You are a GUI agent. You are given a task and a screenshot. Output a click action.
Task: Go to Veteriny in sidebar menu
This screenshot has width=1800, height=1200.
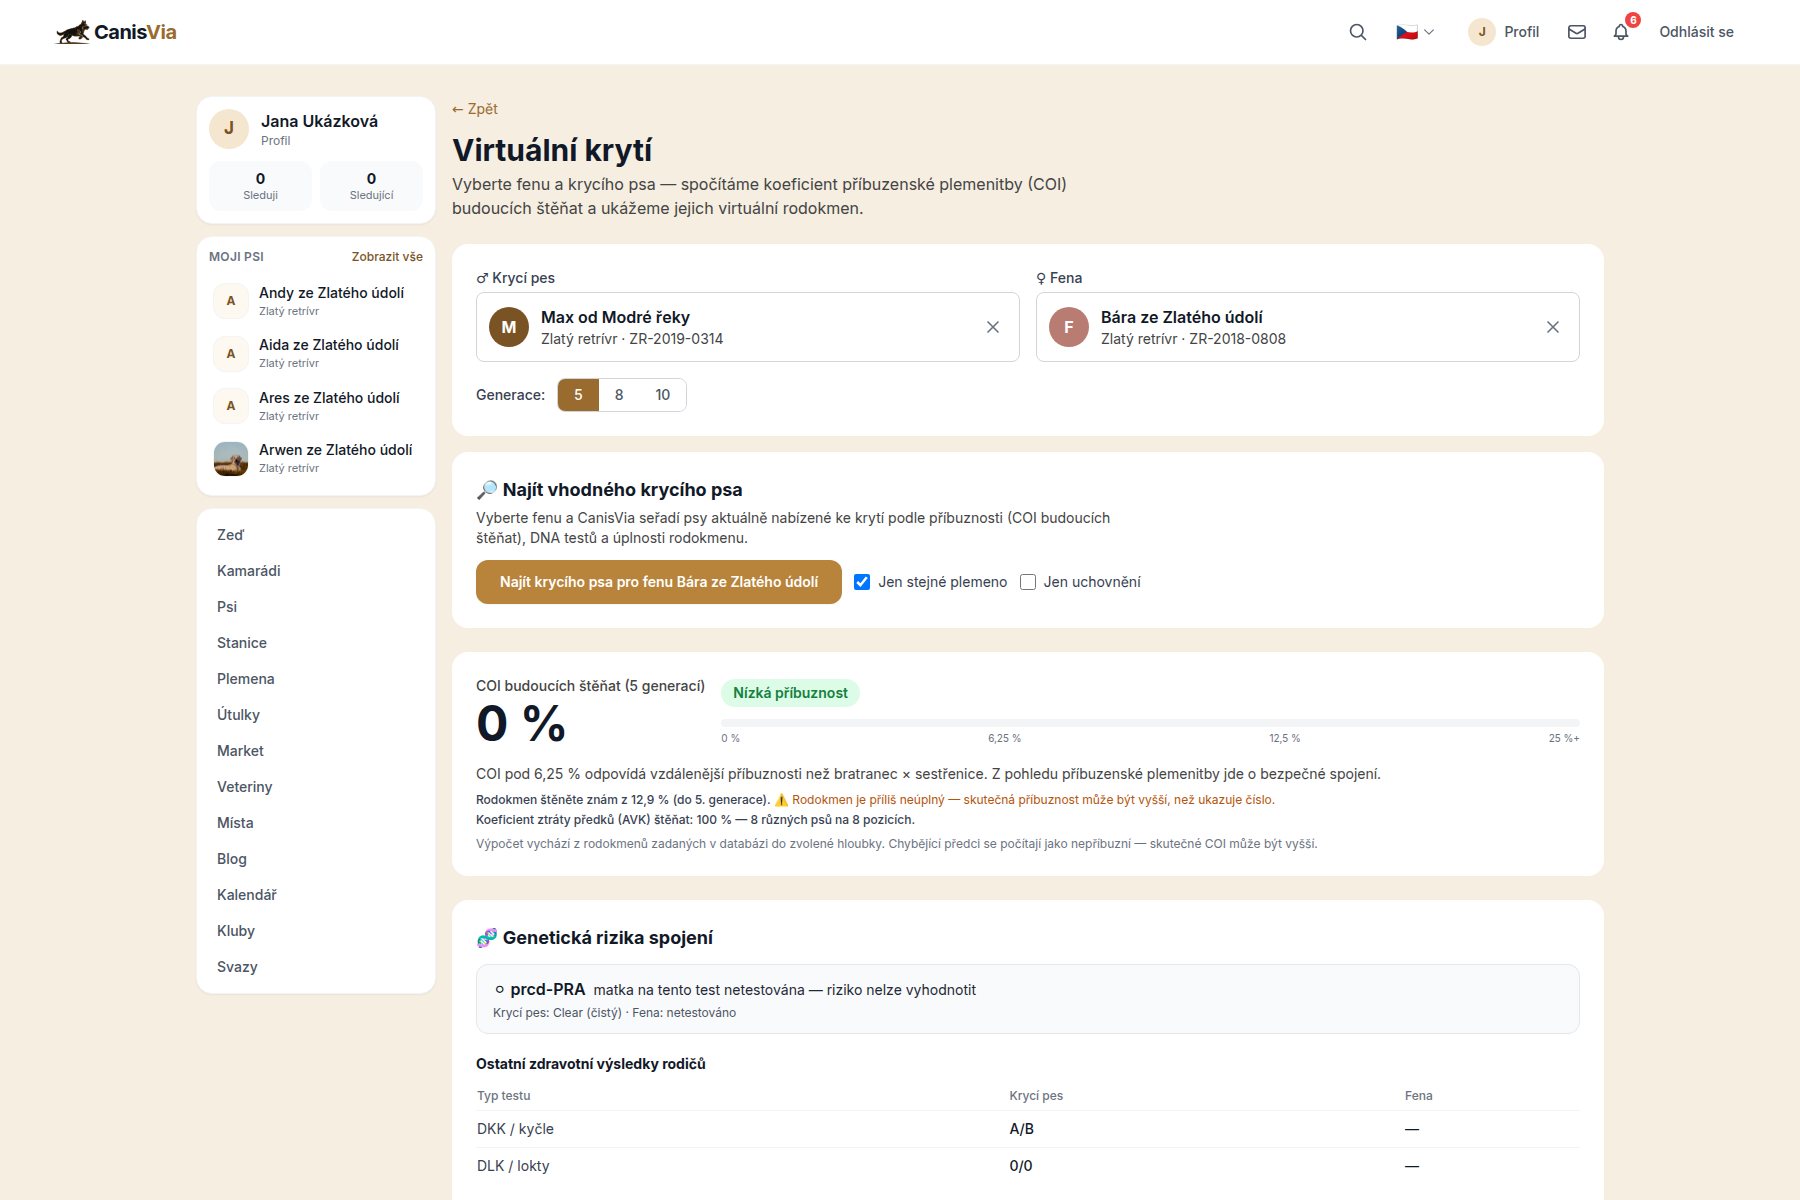(245, 787)
